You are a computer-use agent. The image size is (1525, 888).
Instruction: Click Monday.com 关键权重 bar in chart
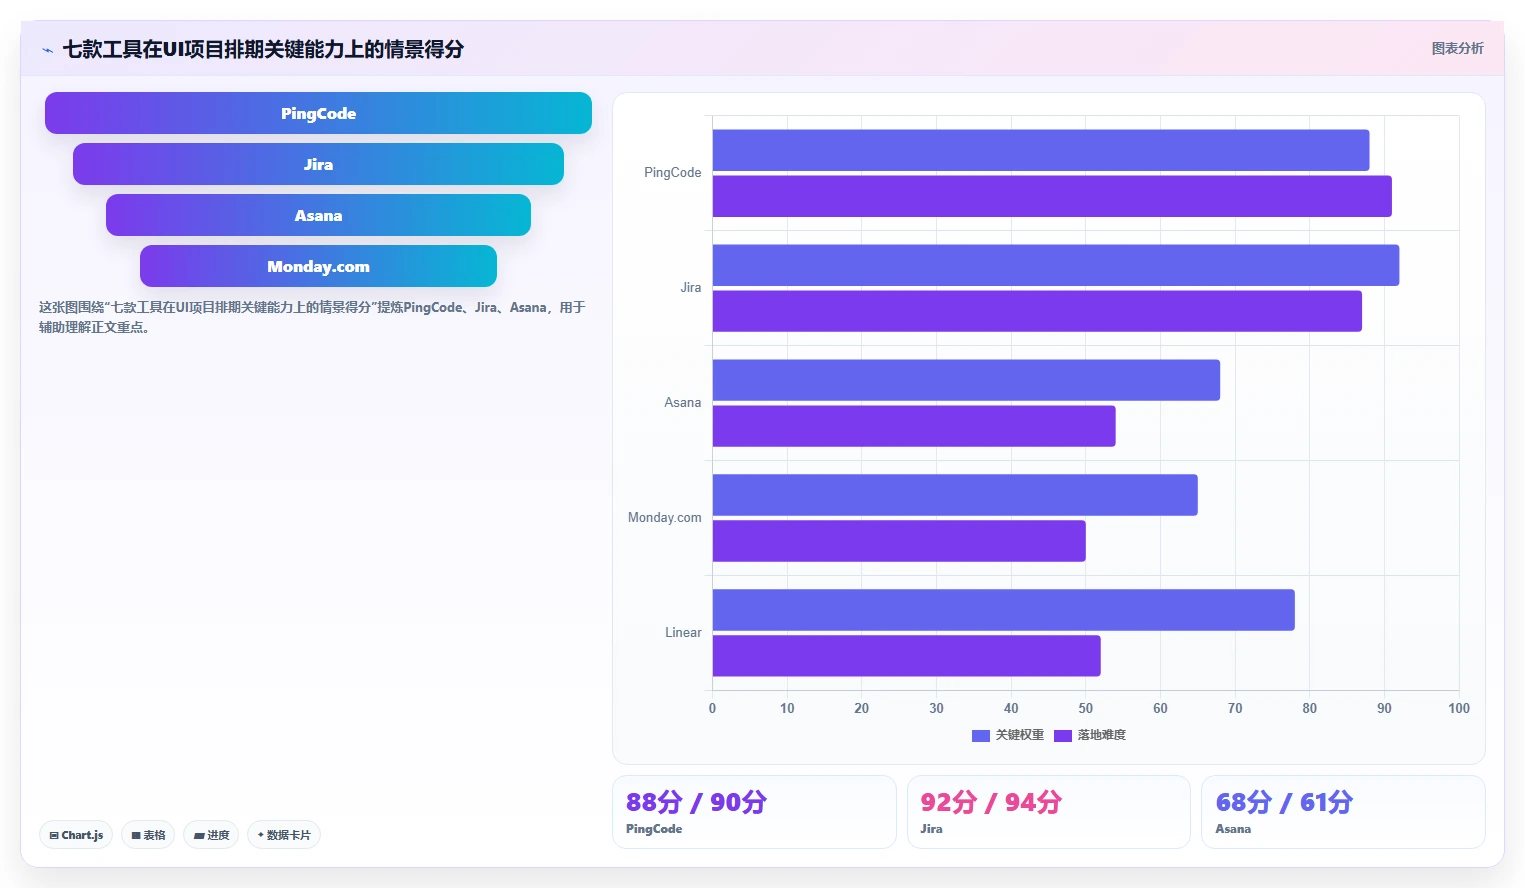(x=955, y=495)
